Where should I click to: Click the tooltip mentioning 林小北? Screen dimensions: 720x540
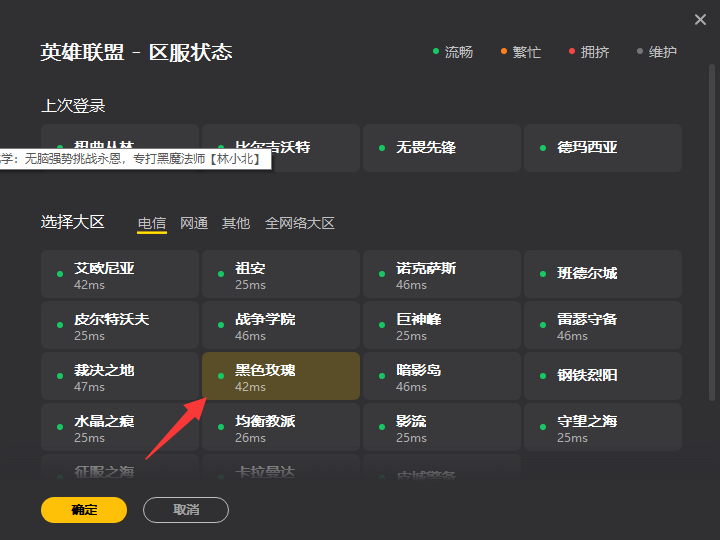[135, 159]
